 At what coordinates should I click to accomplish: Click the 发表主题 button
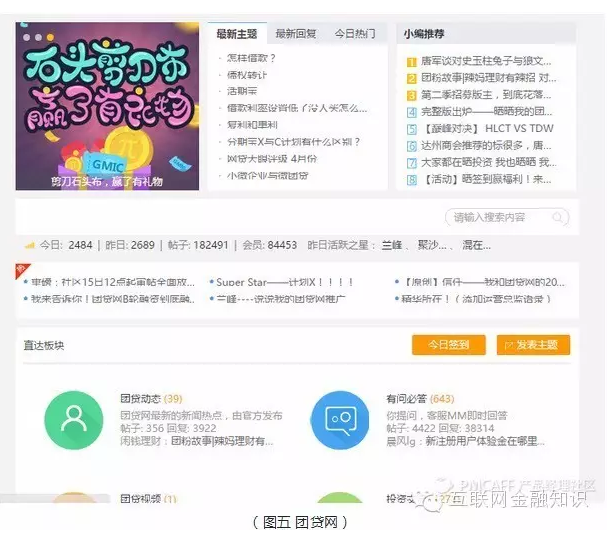tap(533, 345)
